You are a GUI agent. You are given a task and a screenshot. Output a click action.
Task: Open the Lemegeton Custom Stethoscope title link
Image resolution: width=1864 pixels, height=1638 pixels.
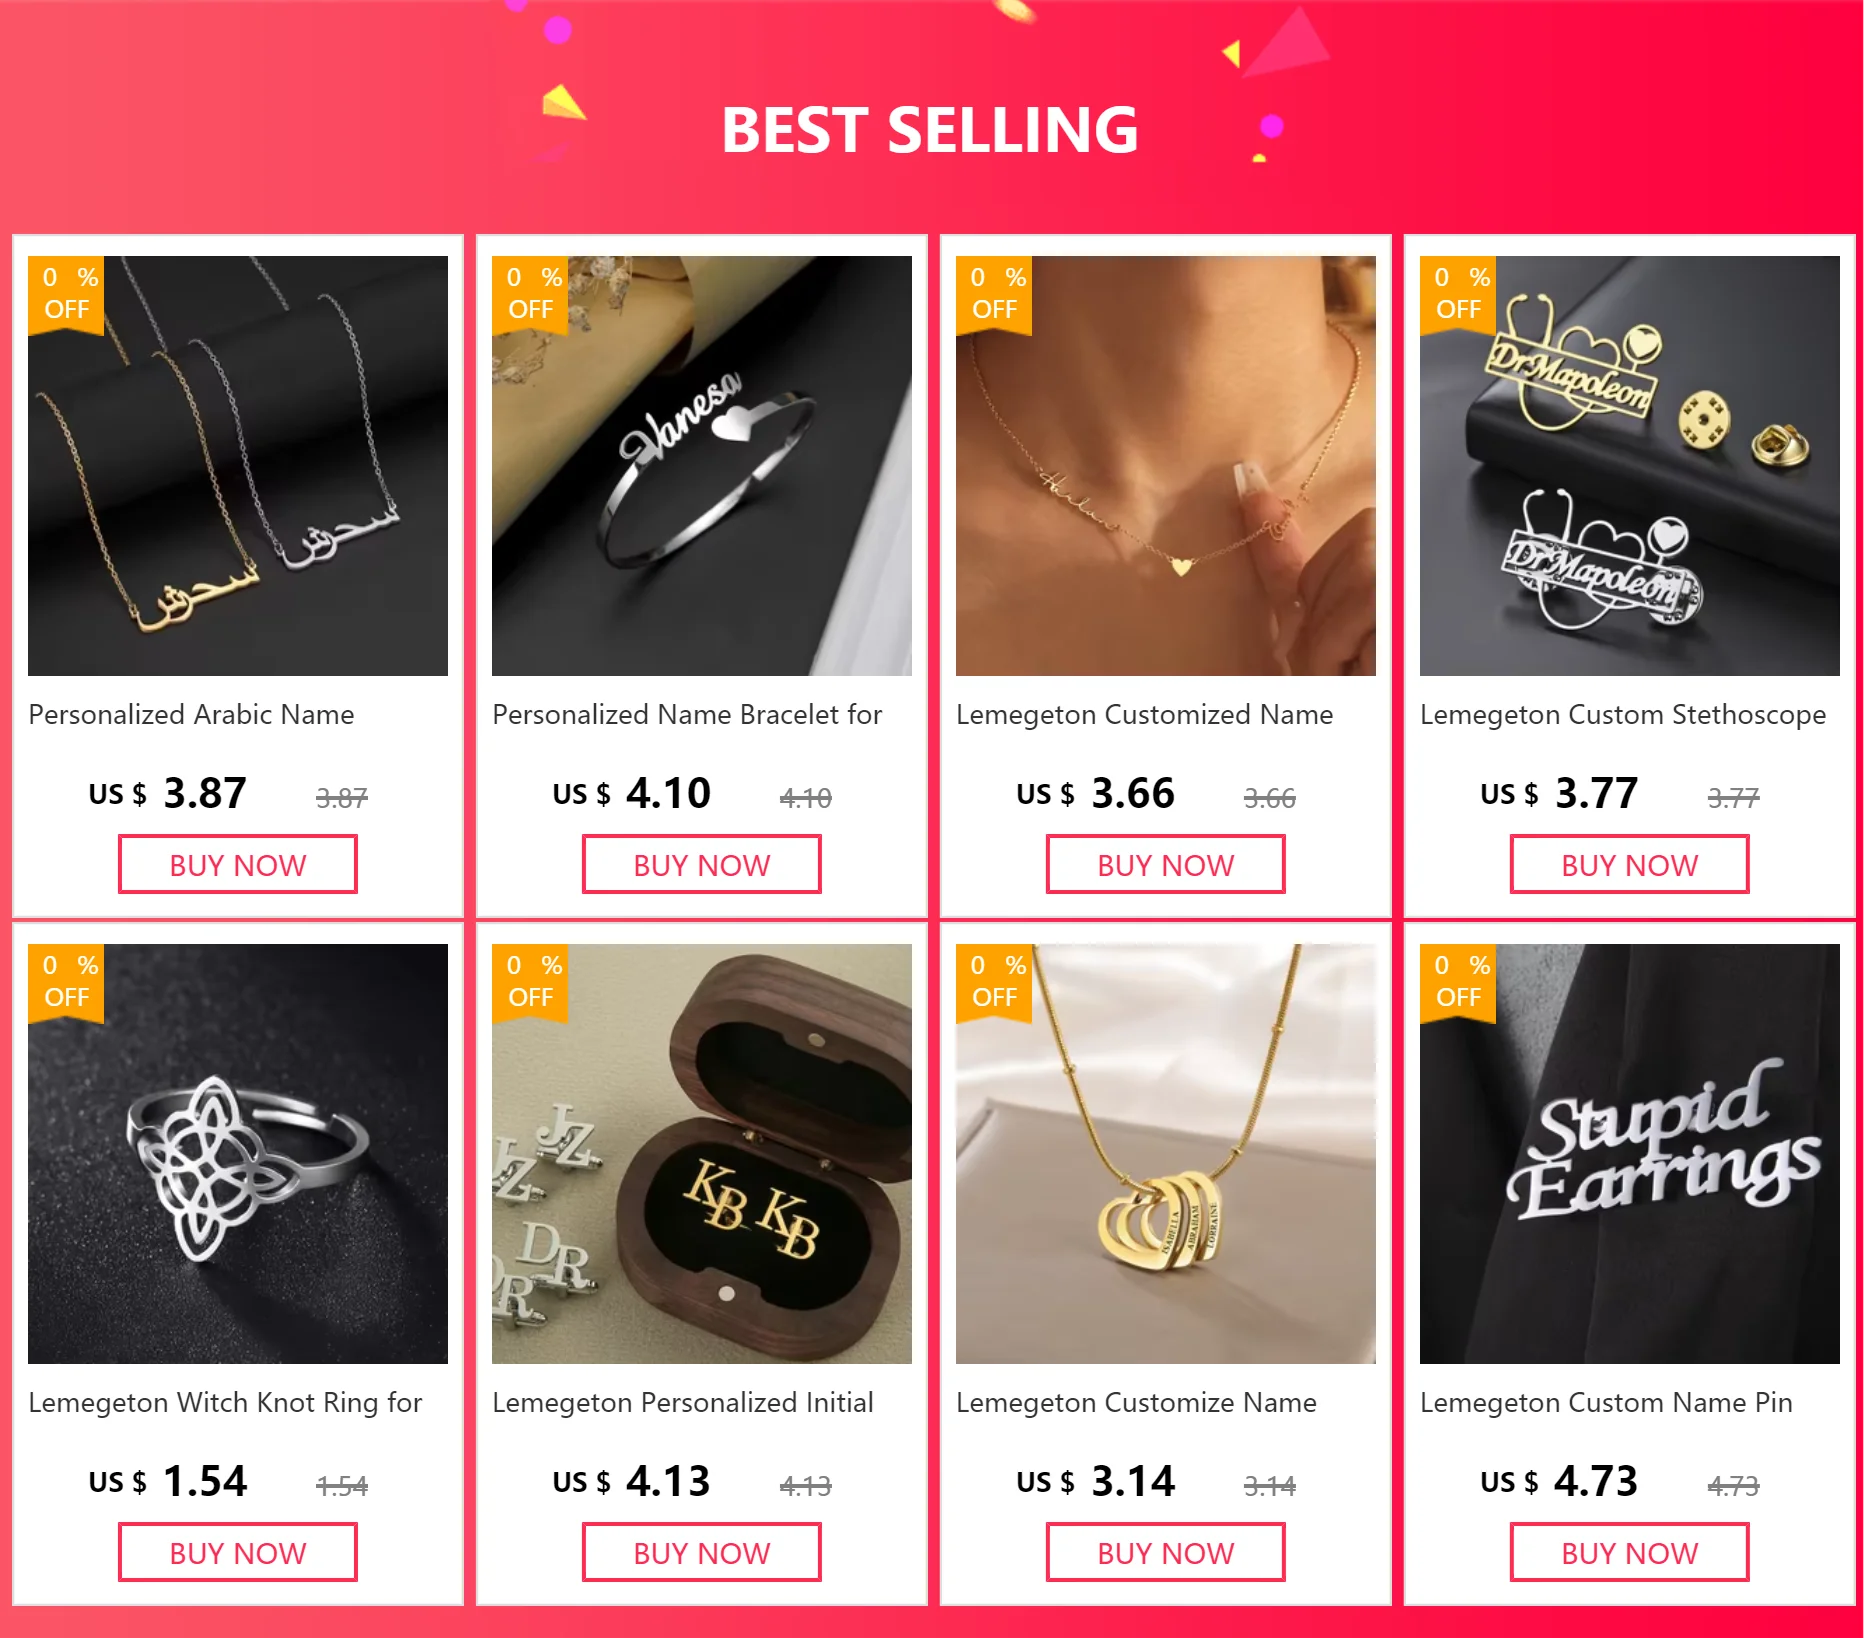(x=1623, y=716)
